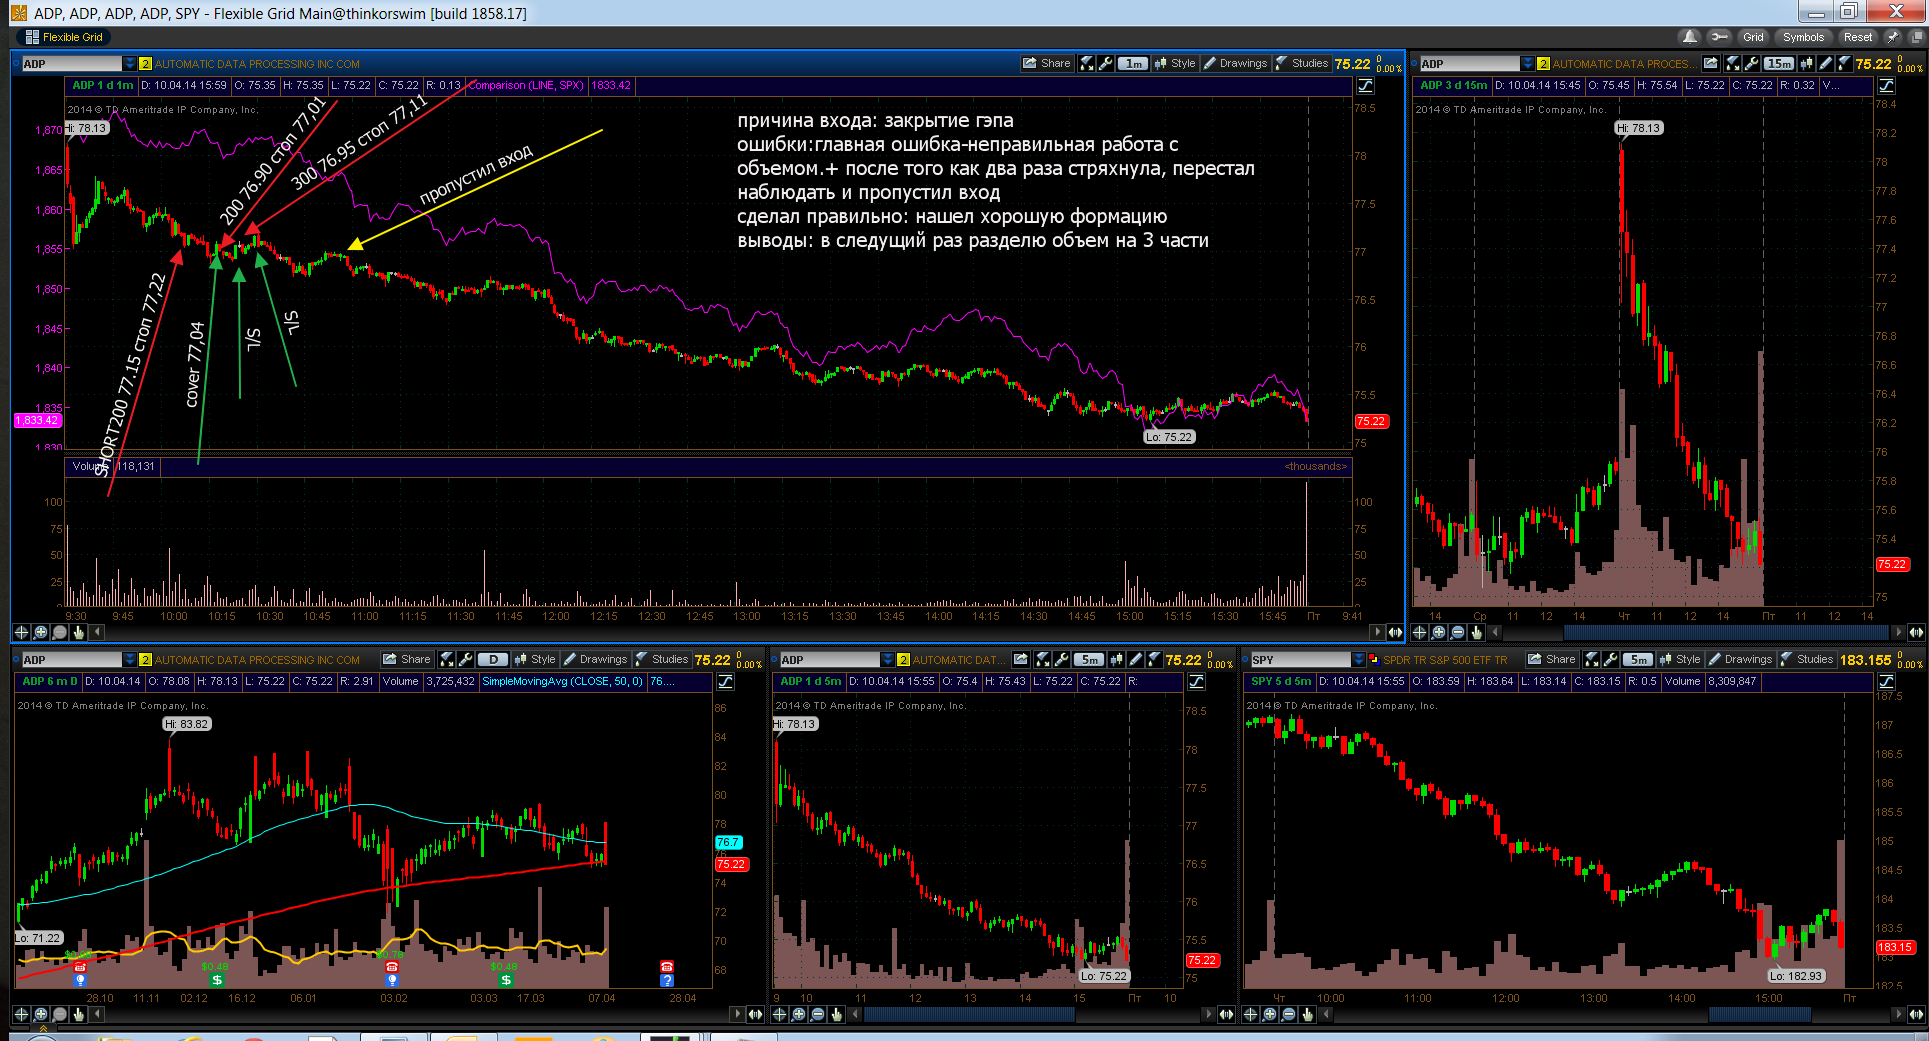1929x1041 pixels.
Task: Click zoom-in magnifier below main chart
Action: (x=40, y=632)
